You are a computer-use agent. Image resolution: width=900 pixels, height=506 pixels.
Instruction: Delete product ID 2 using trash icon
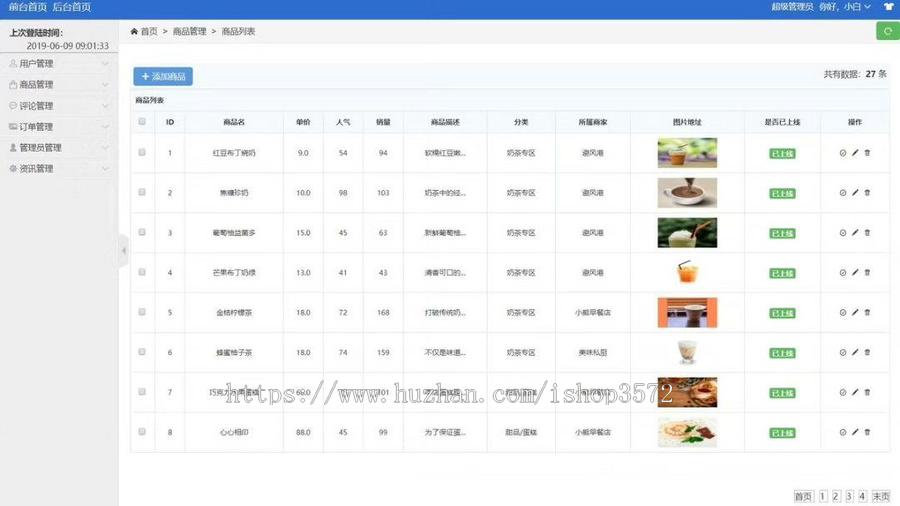pyautogui.click(x=867, y=193)
